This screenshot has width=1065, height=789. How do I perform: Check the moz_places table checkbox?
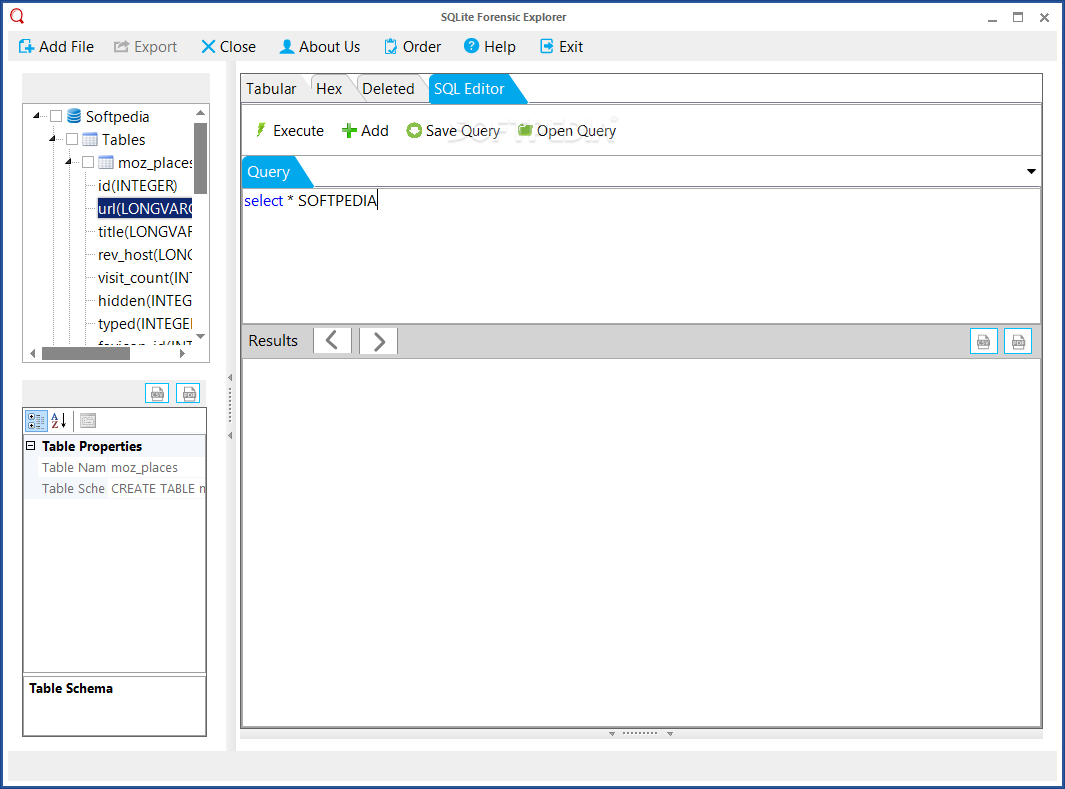click(88, 163)
